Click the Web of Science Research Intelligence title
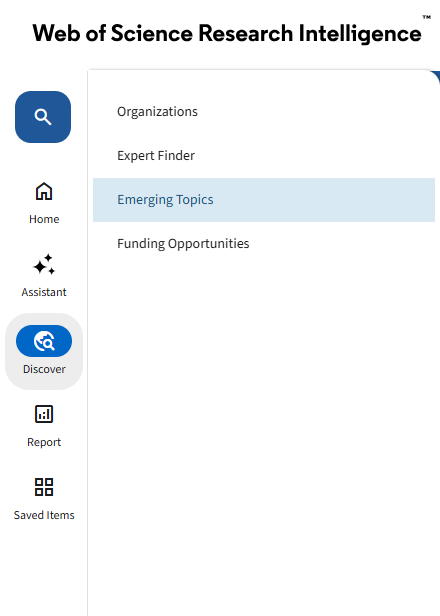Screen dimensions: 440x616 227,33
